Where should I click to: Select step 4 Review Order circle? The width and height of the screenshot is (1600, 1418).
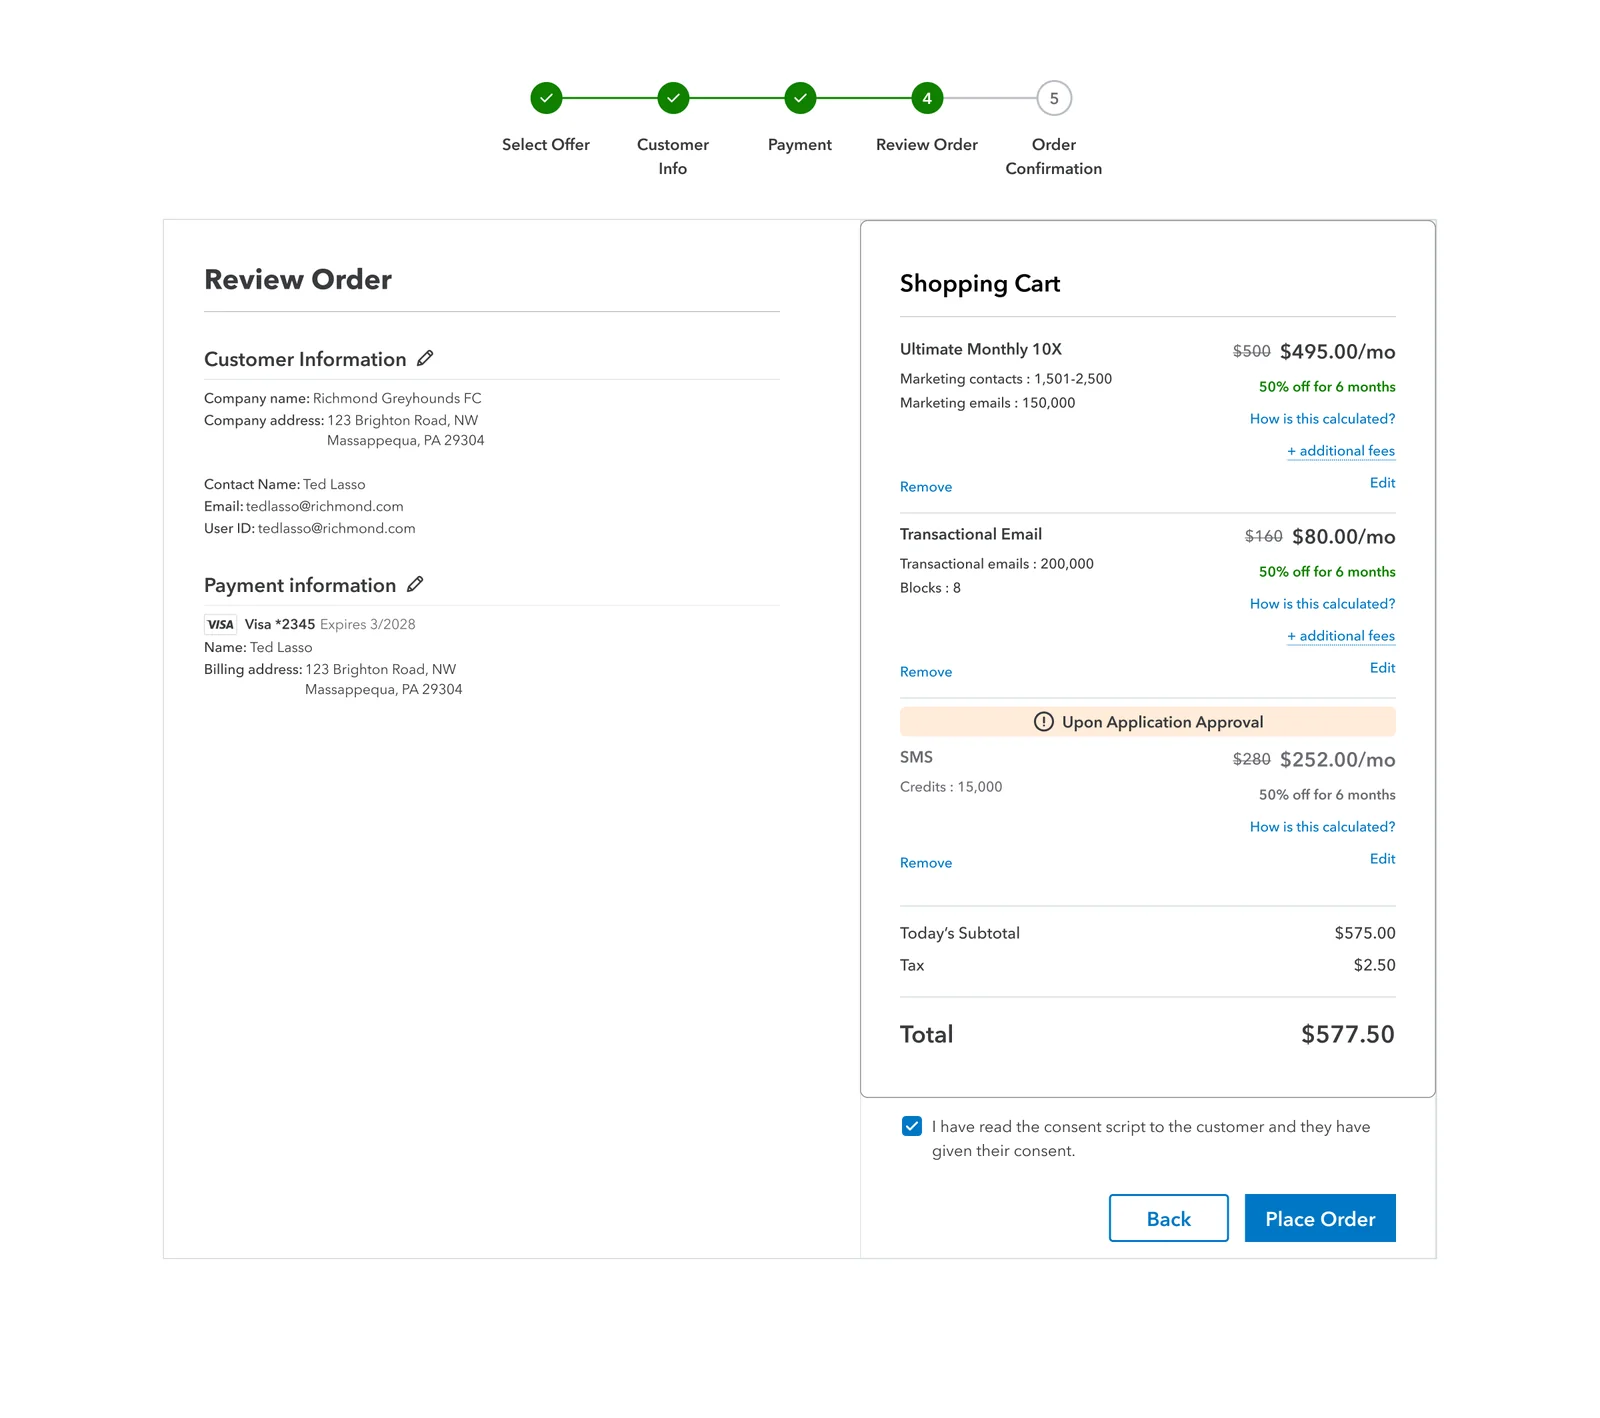coord(927,98)
